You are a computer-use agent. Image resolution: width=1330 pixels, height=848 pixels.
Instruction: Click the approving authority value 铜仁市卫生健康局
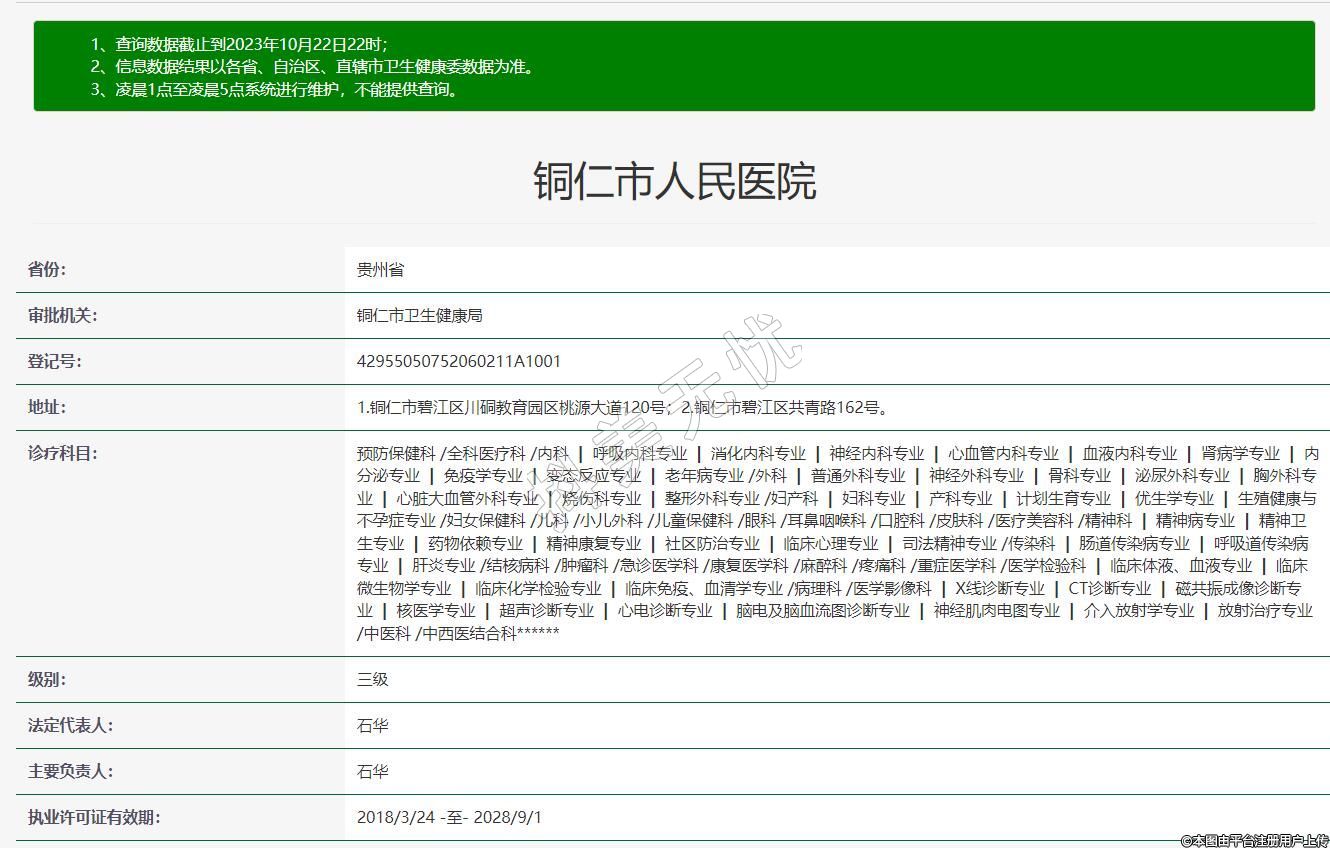(420, 316)
